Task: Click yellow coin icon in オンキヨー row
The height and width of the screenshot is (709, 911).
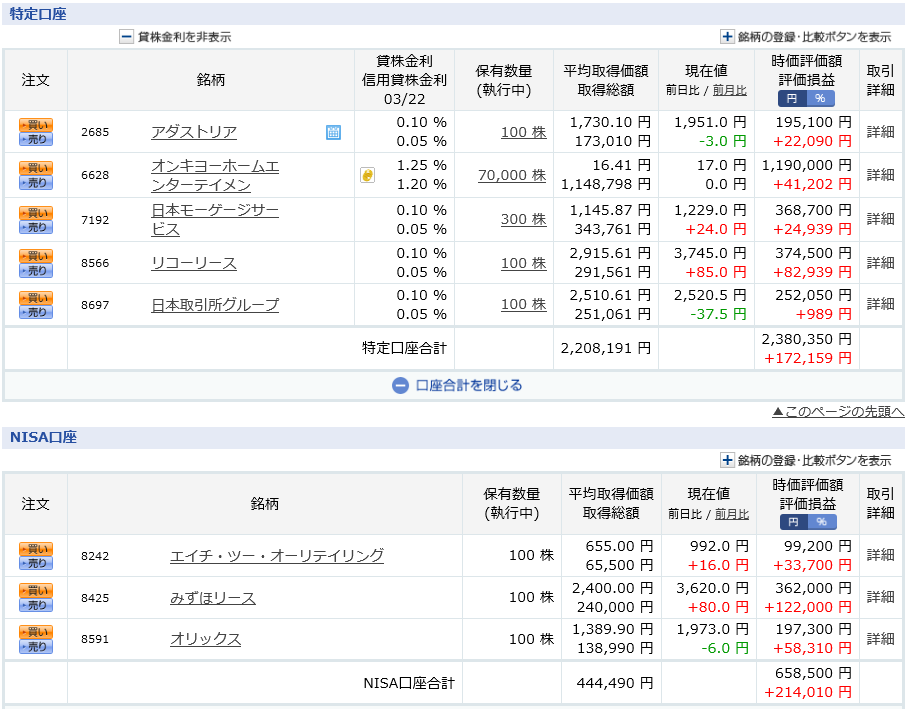Action: pos(367,175)
